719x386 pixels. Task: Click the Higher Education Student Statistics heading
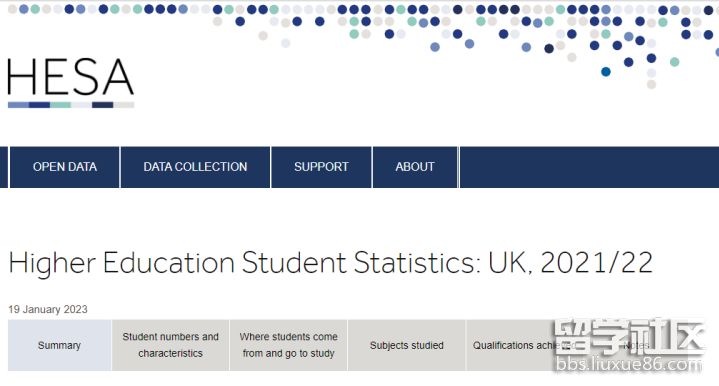tap(331, 263)
